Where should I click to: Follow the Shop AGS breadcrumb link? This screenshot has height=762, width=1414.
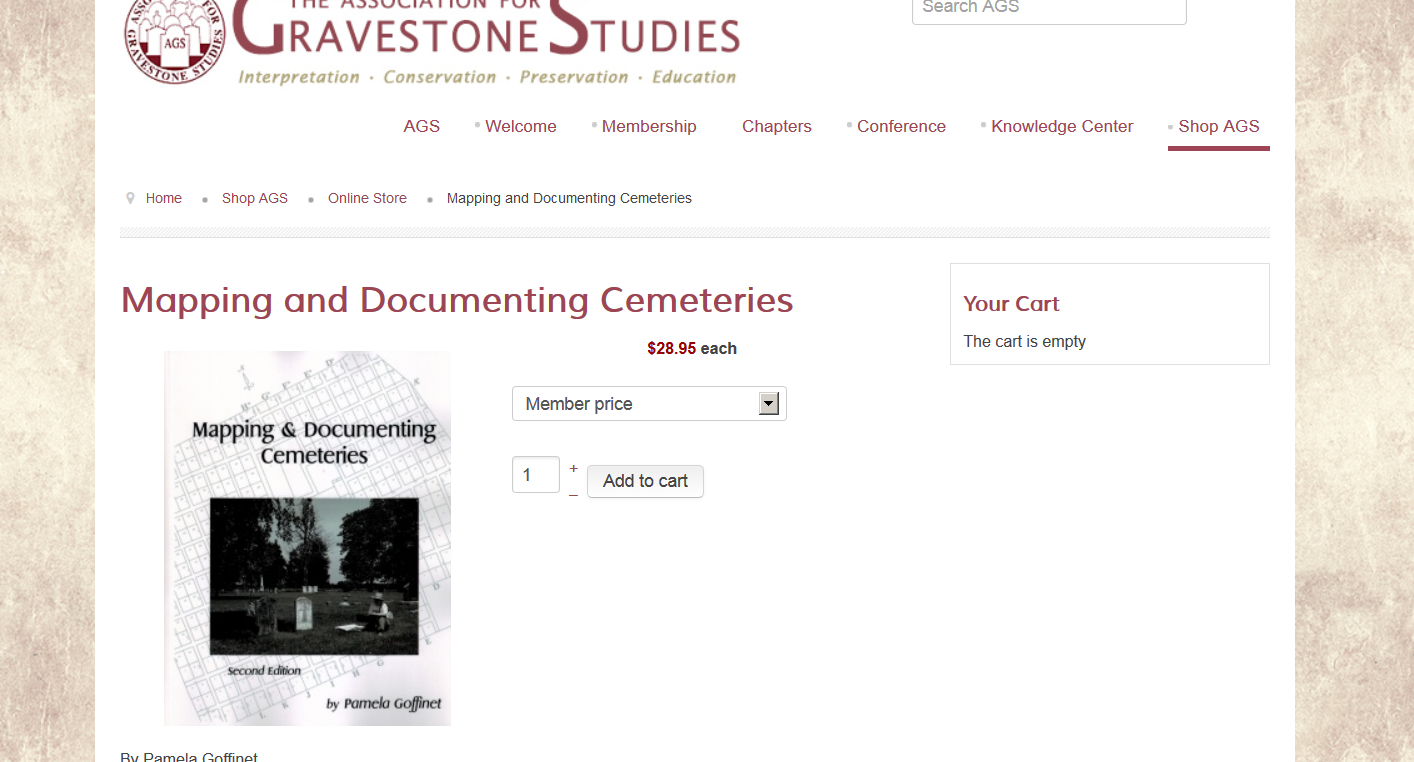[x=255, y=198]
